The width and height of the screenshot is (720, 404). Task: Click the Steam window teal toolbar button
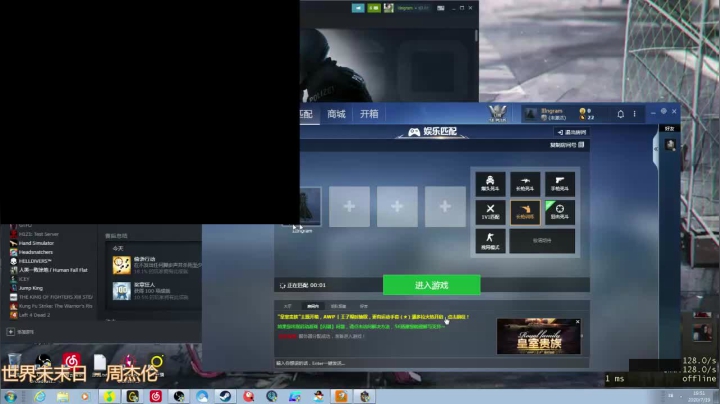[358, 8]
